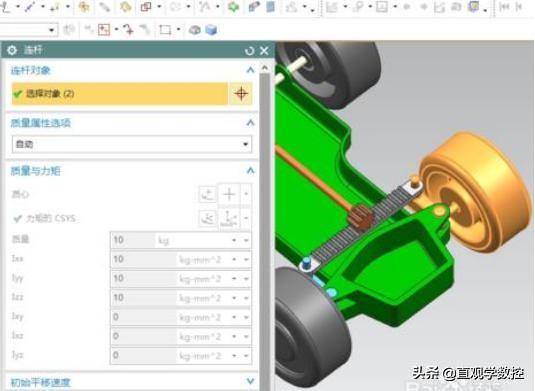
Task: Activate the 选择对象 (2) selection row
Action: 120,93
